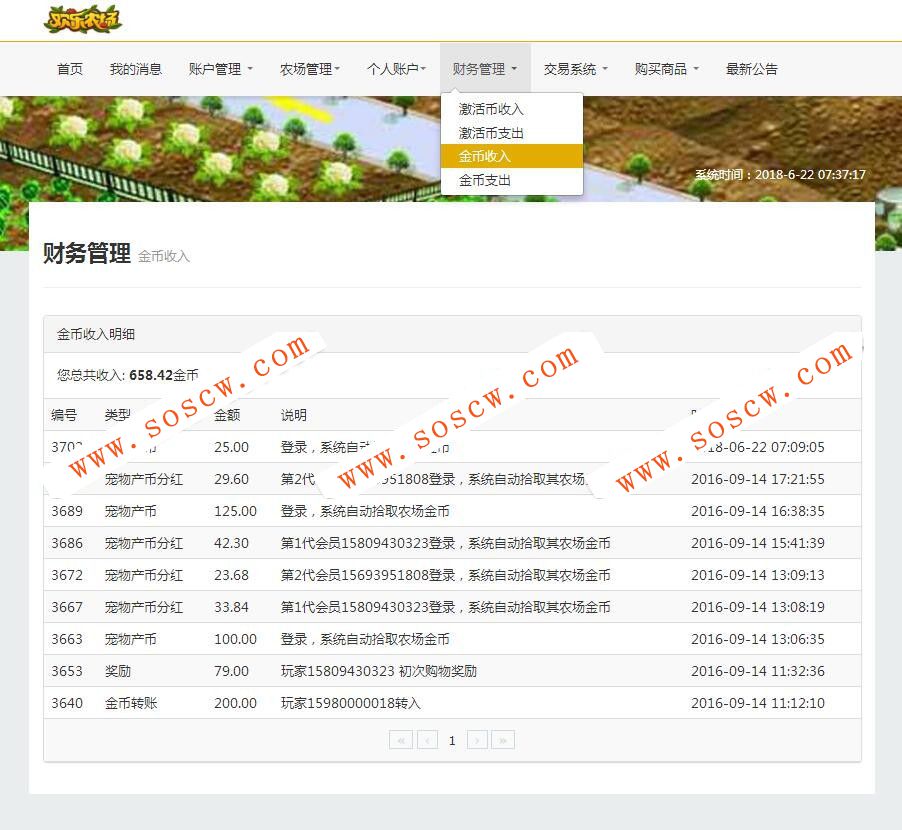Open 最新公告 page
This screenshot has height=830, width=902.
[751, 69]
